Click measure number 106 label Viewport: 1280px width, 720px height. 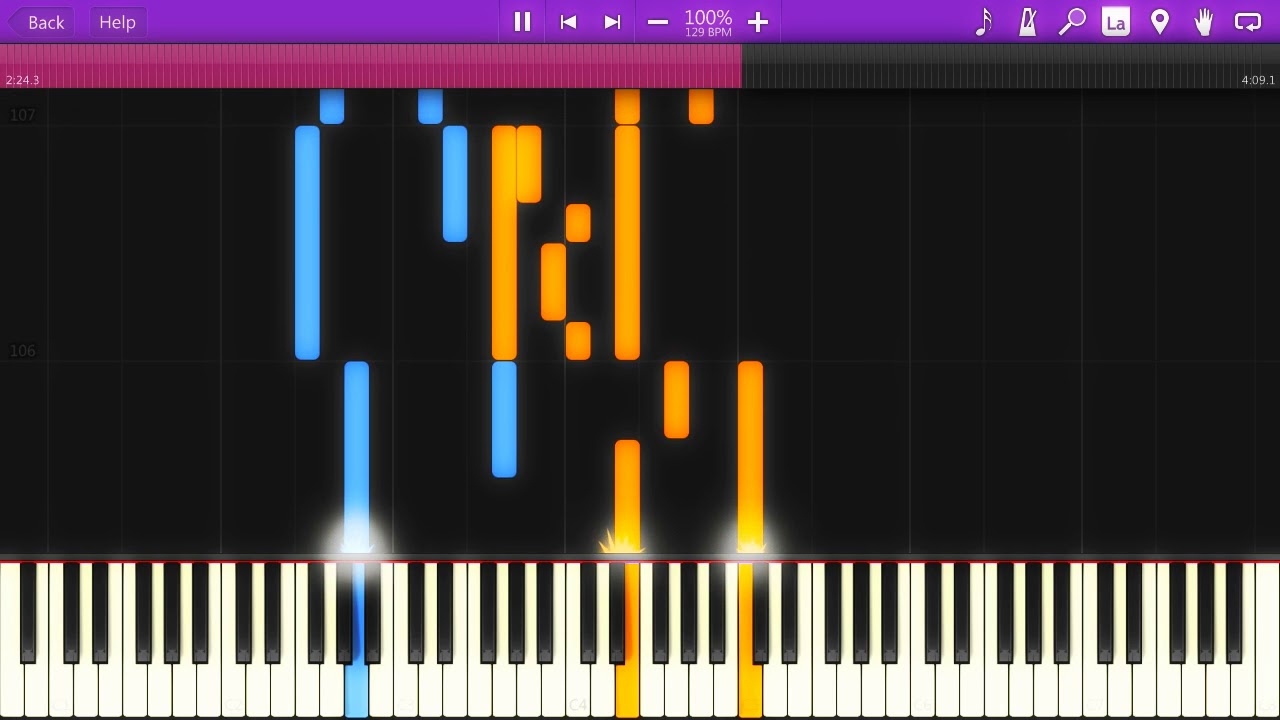pyautogui.click(x=22, y=351)
